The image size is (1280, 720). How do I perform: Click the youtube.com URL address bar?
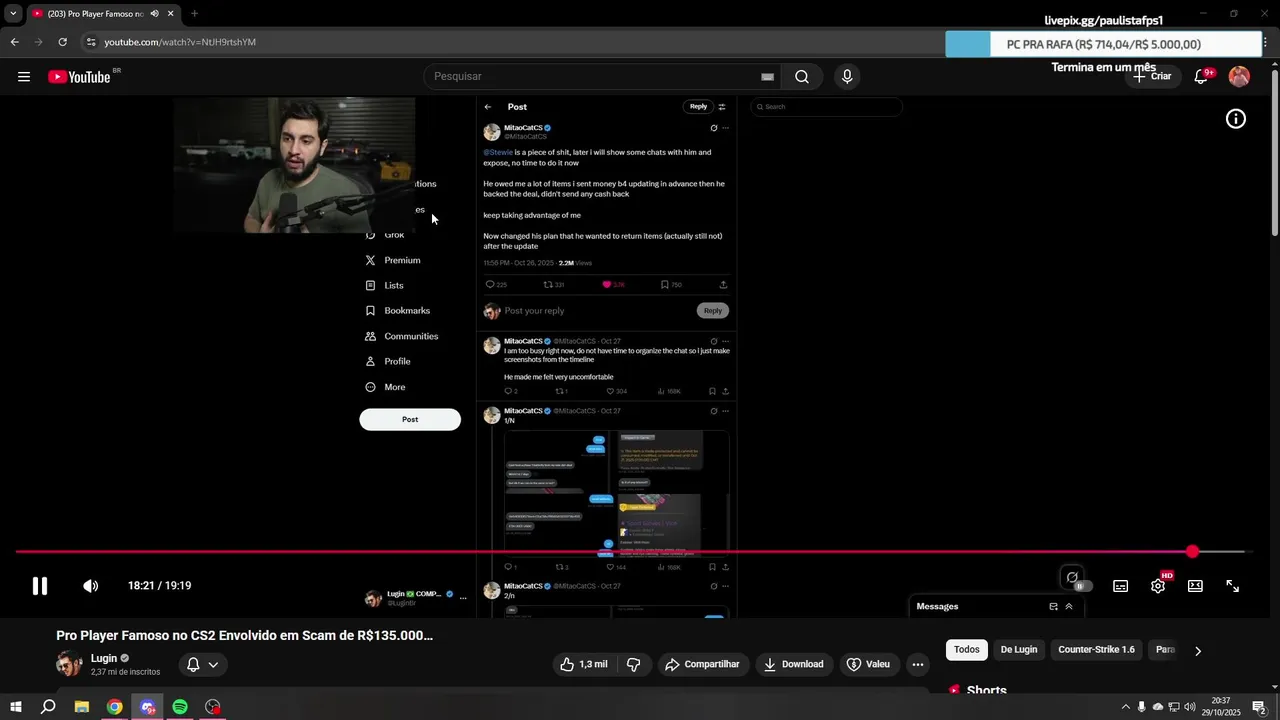pos(180,42)
